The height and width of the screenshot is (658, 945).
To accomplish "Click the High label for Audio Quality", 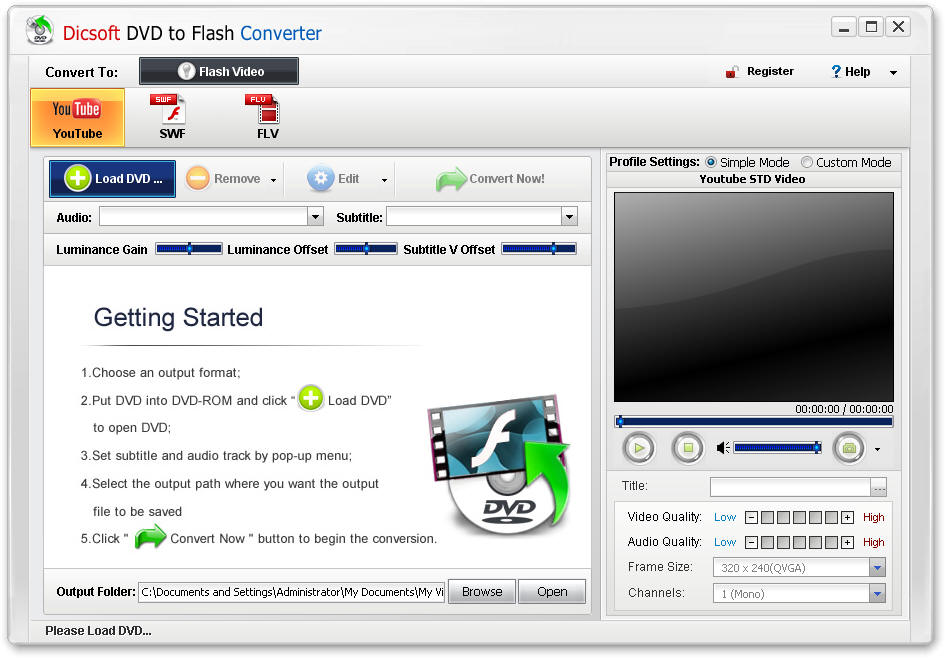I will tap(873, 542).
